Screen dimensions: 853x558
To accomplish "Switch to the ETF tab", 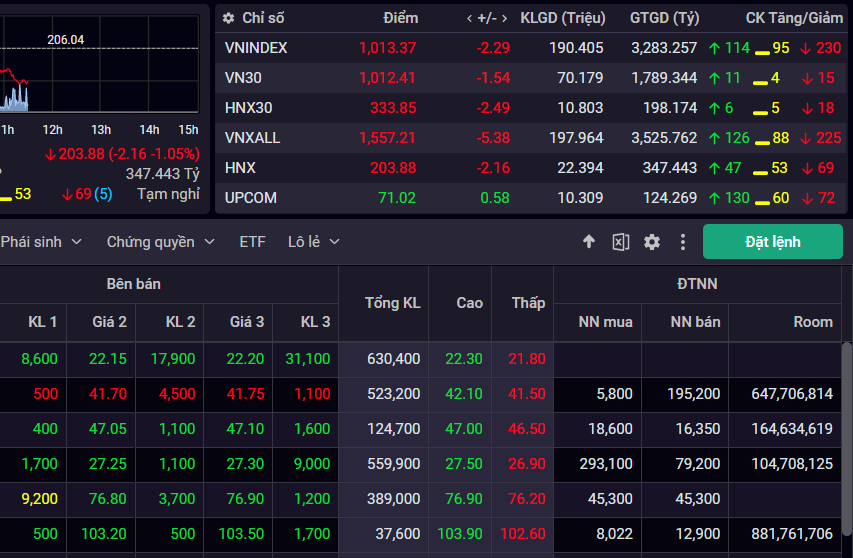I will pyautogui.click(x=252, y=241).
